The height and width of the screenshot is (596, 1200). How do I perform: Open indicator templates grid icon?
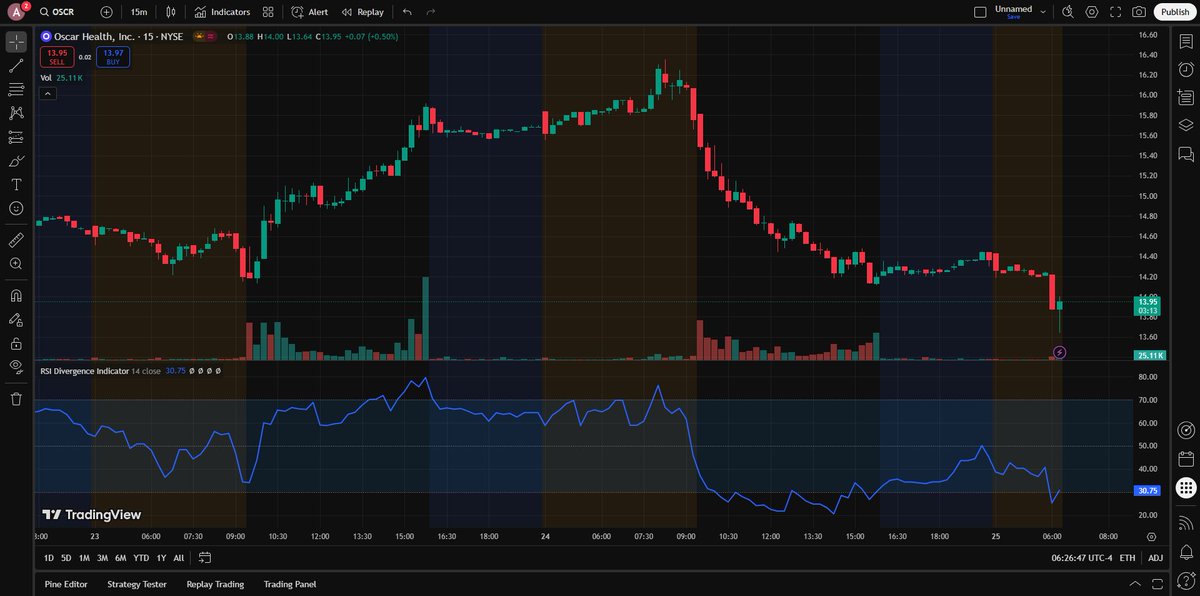pos(268,12)
